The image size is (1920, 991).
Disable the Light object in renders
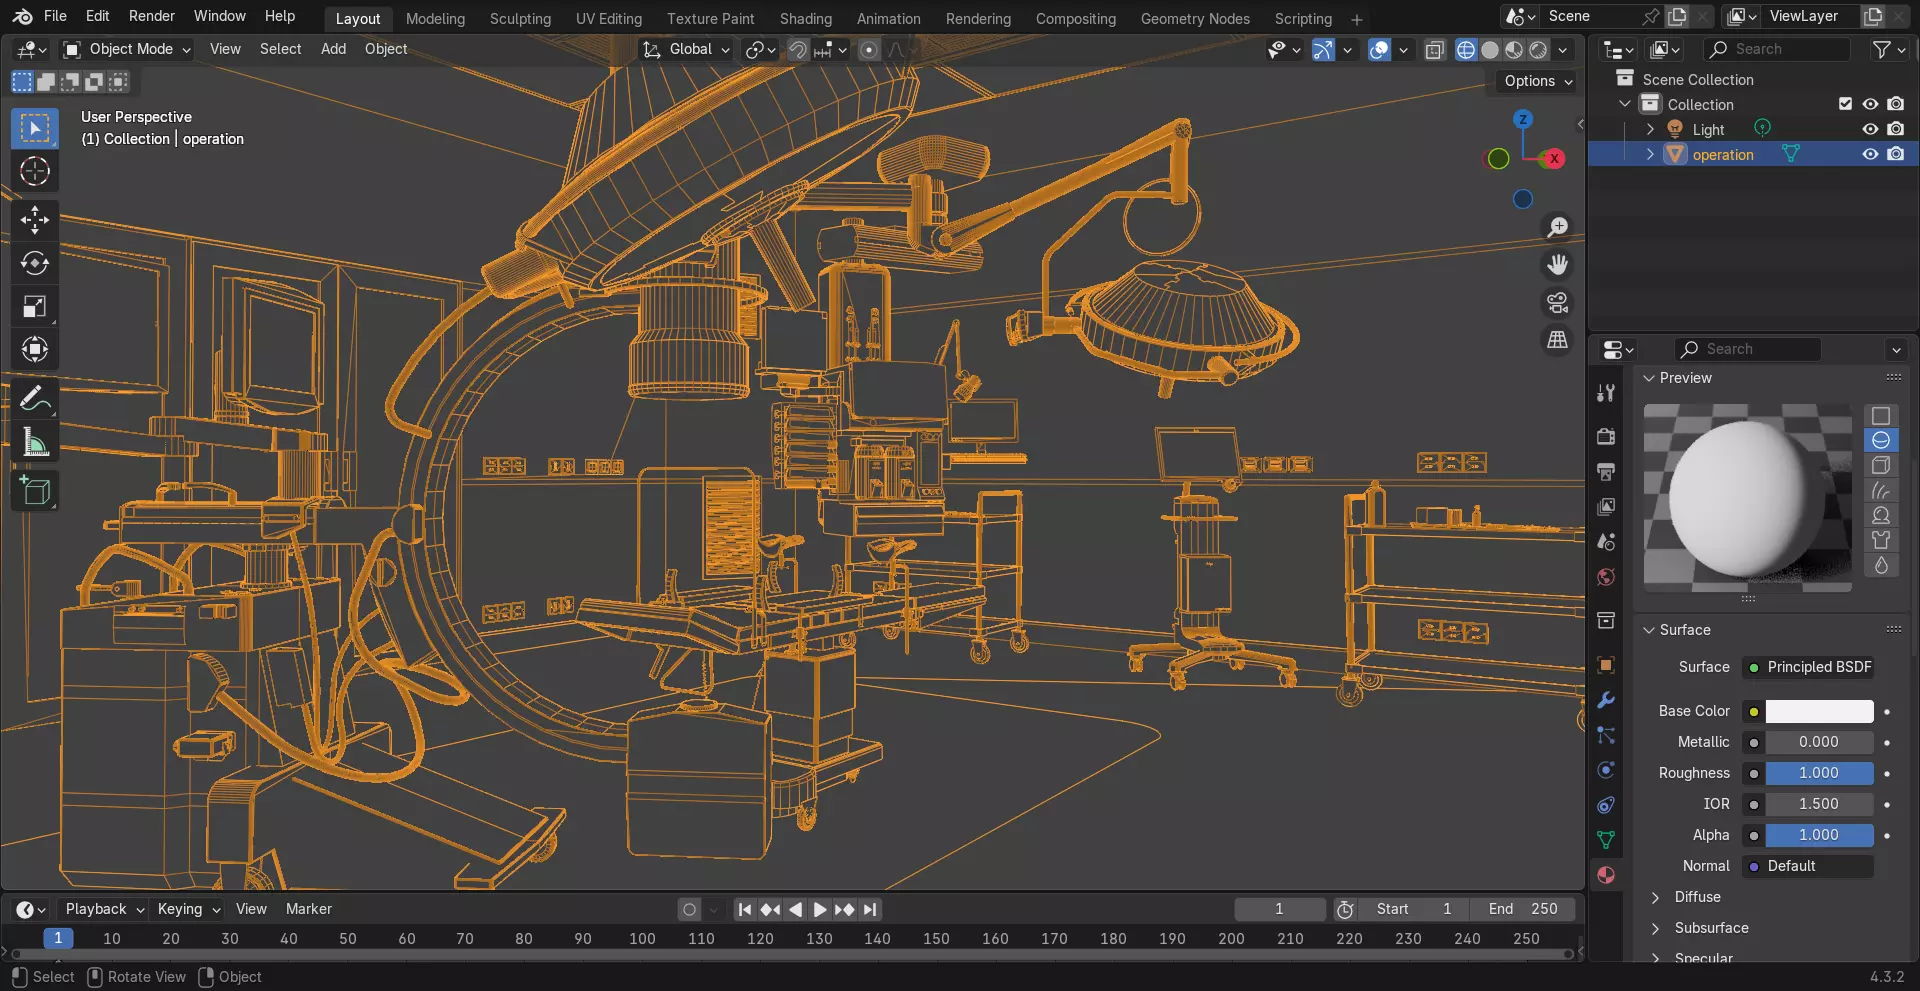pos(1895,129)
